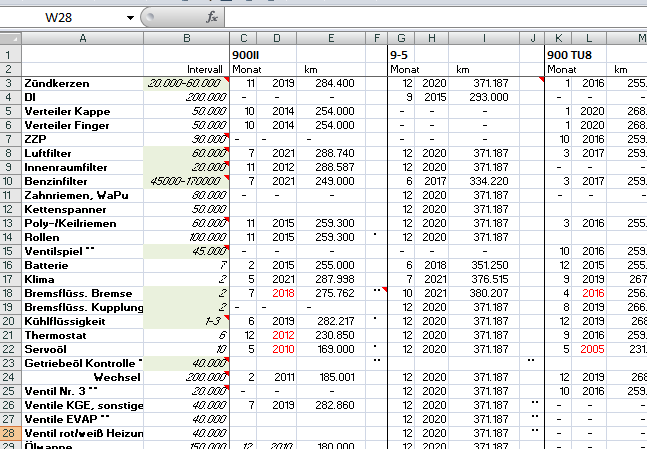Select column A header
This screenshot has width=647, height=449.
83,38
